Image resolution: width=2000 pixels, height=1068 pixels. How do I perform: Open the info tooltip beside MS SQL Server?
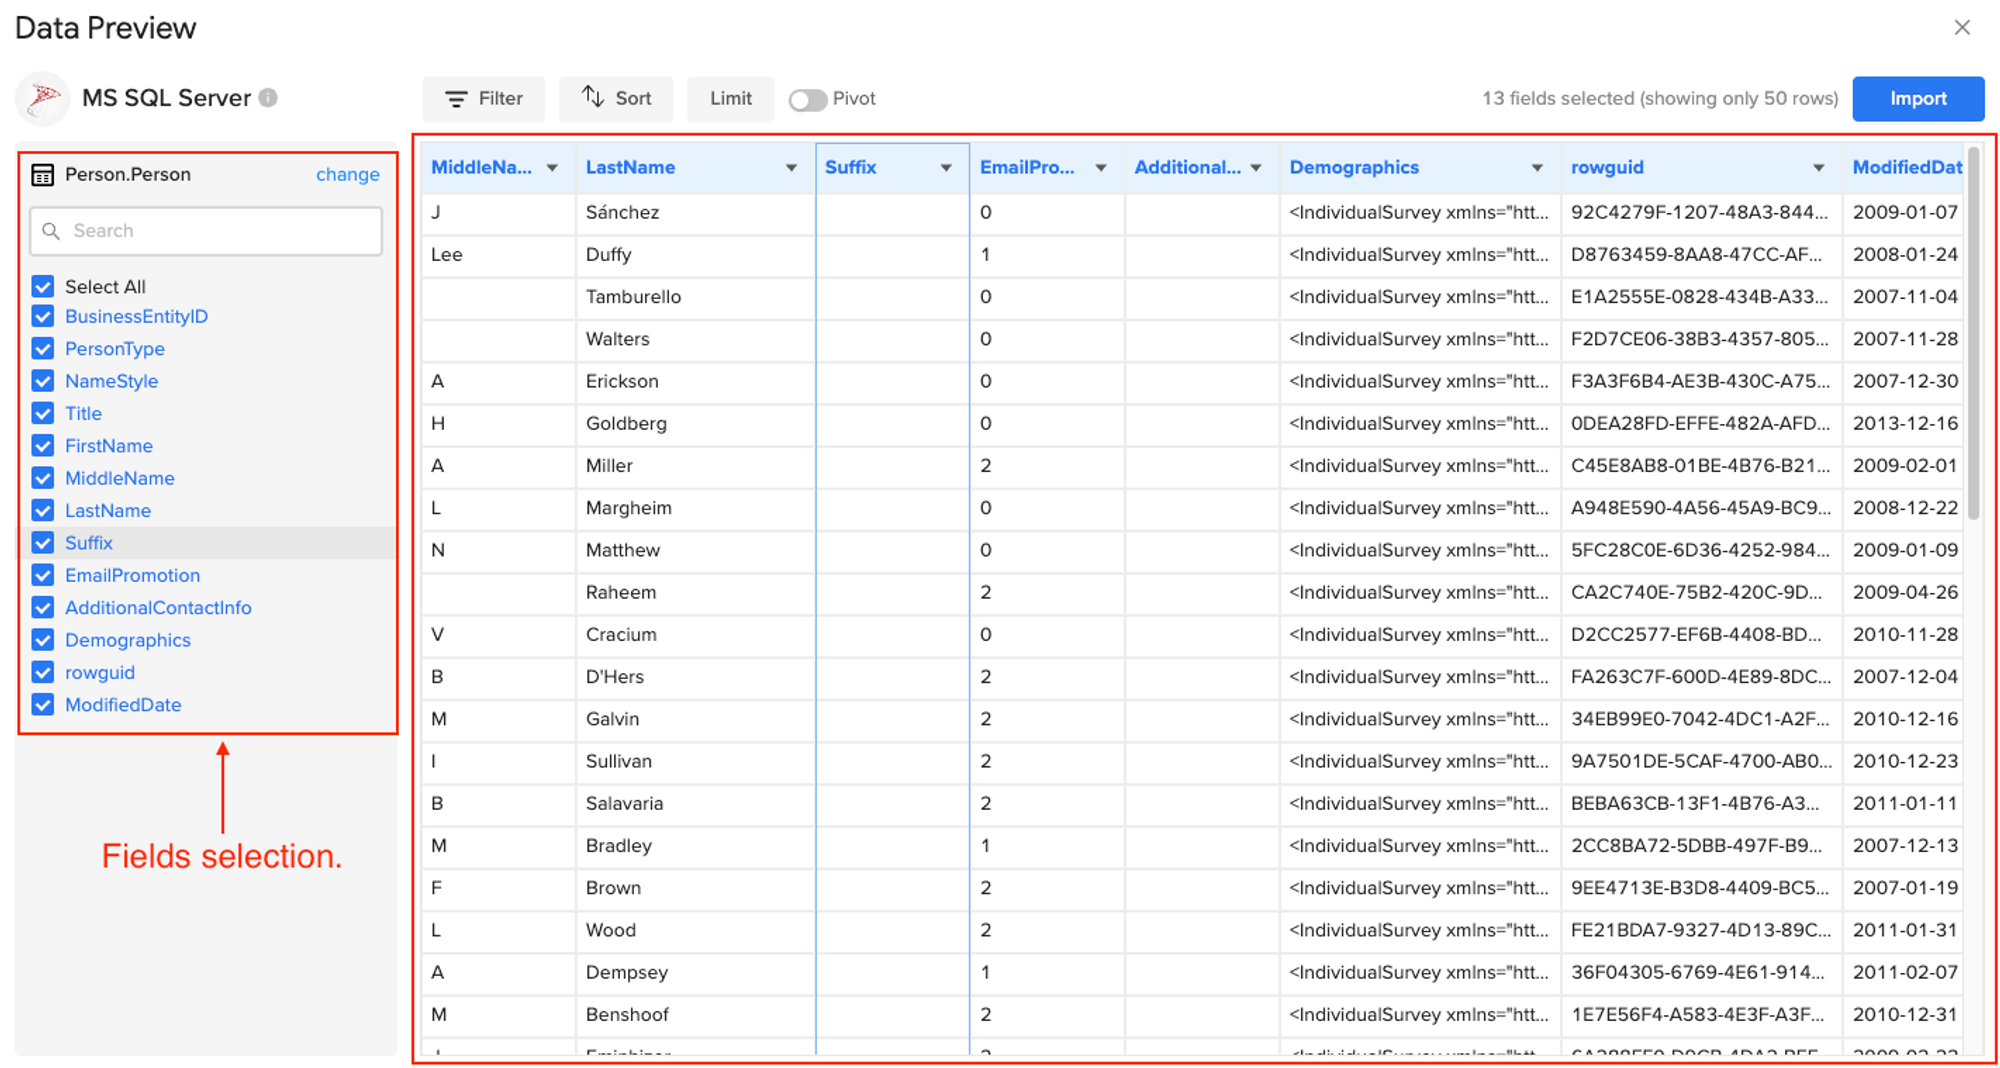[268, 98]
